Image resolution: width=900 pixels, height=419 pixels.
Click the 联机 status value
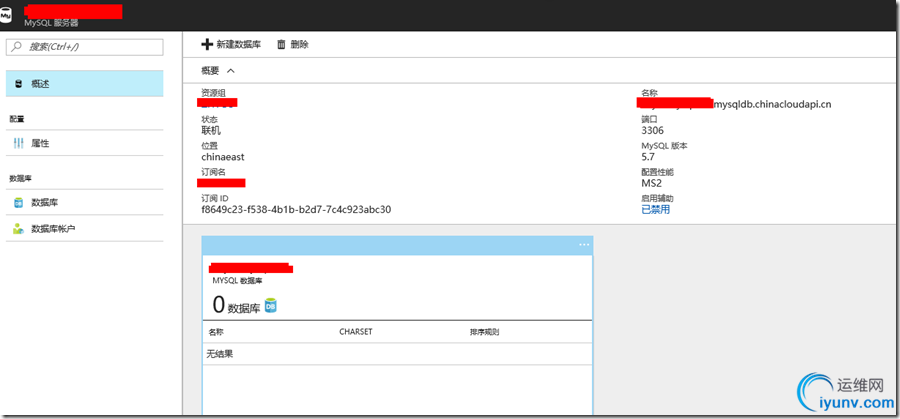click(x=211, y=130)
